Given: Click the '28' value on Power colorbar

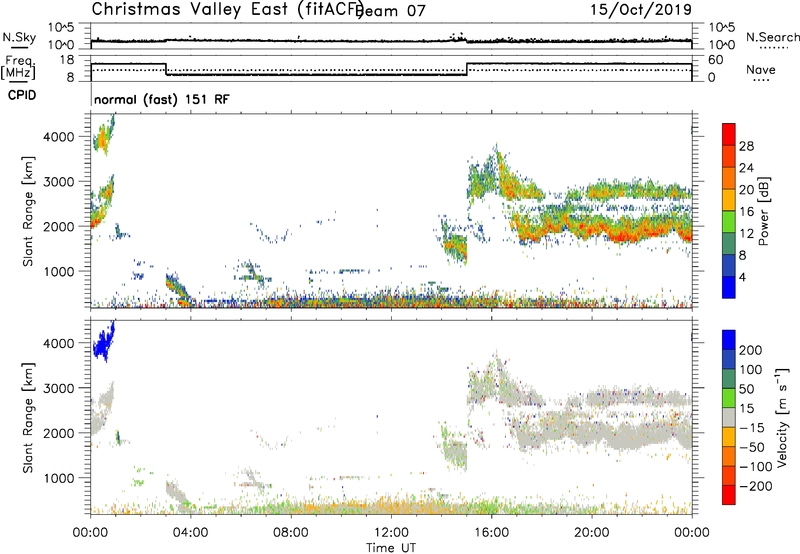Looking at the screenshot, I should (x=746, y=146).
